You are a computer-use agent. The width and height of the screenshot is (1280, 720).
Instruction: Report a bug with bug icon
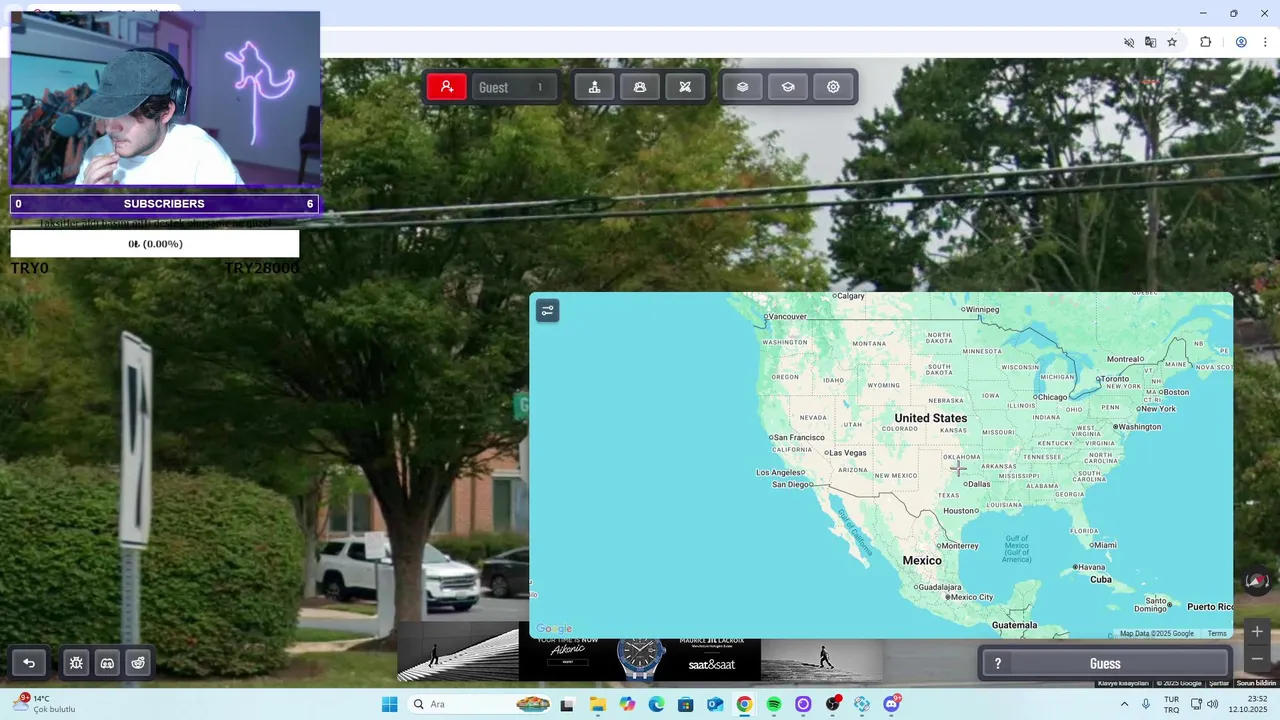76,663
